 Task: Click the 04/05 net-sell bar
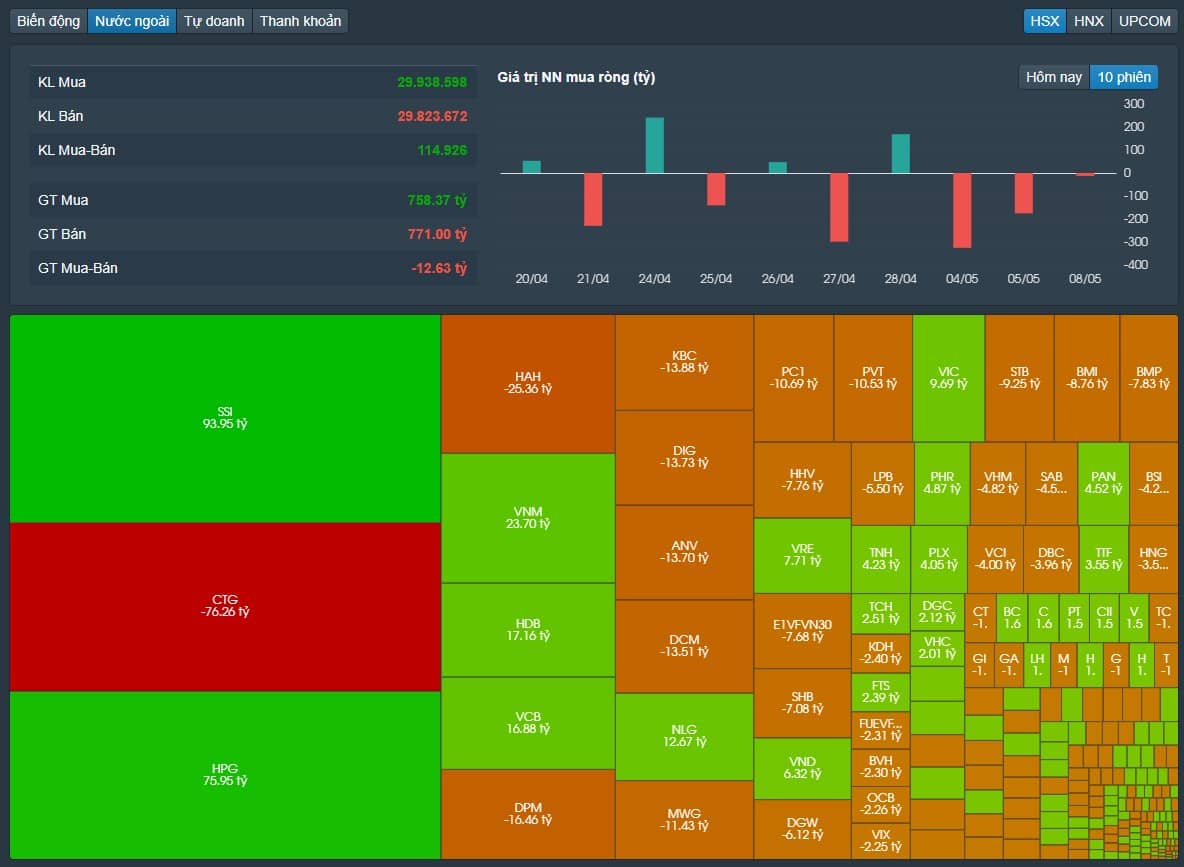(x=962, y=211)
